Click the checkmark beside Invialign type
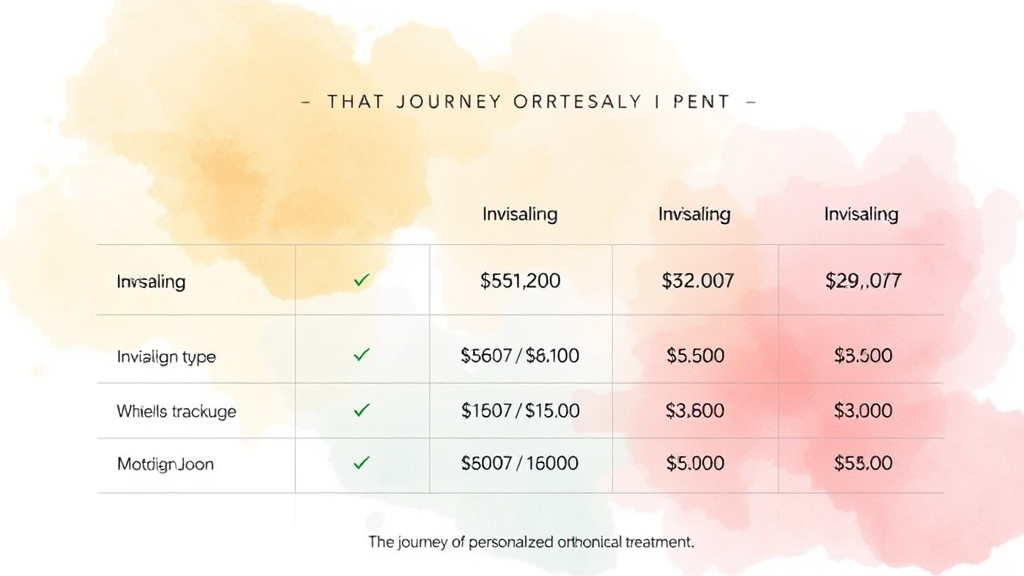This screenshot has width=1024, height=576. (x=362, y=355)
